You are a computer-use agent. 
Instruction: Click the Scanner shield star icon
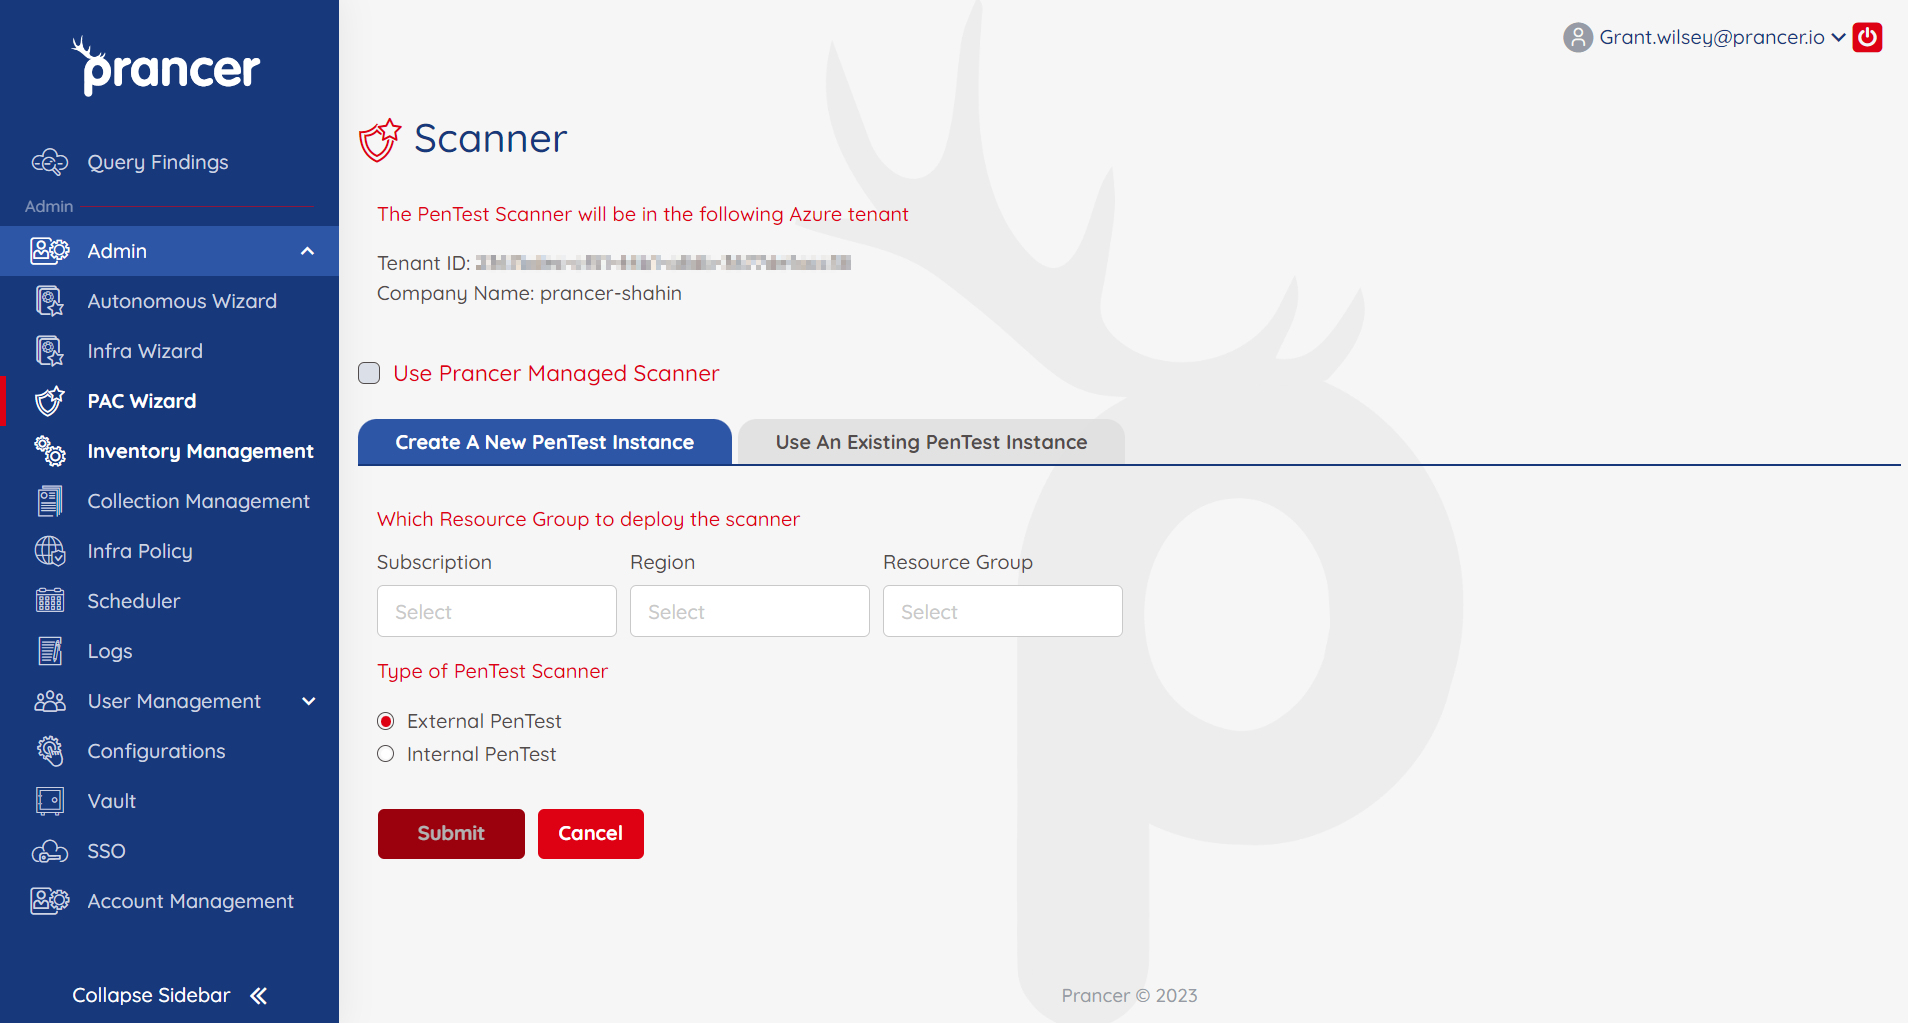coord(380,140)
